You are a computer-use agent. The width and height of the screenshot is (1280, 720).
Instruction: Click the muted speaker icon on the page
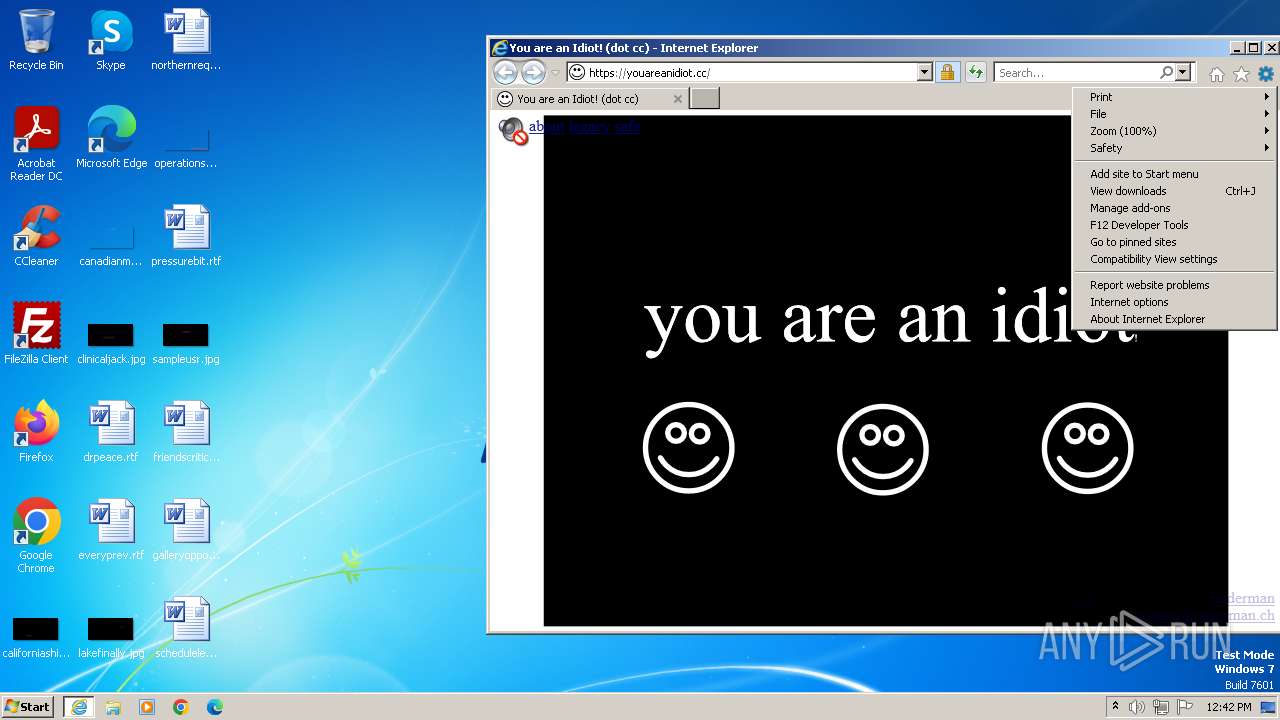click(512, 130)
